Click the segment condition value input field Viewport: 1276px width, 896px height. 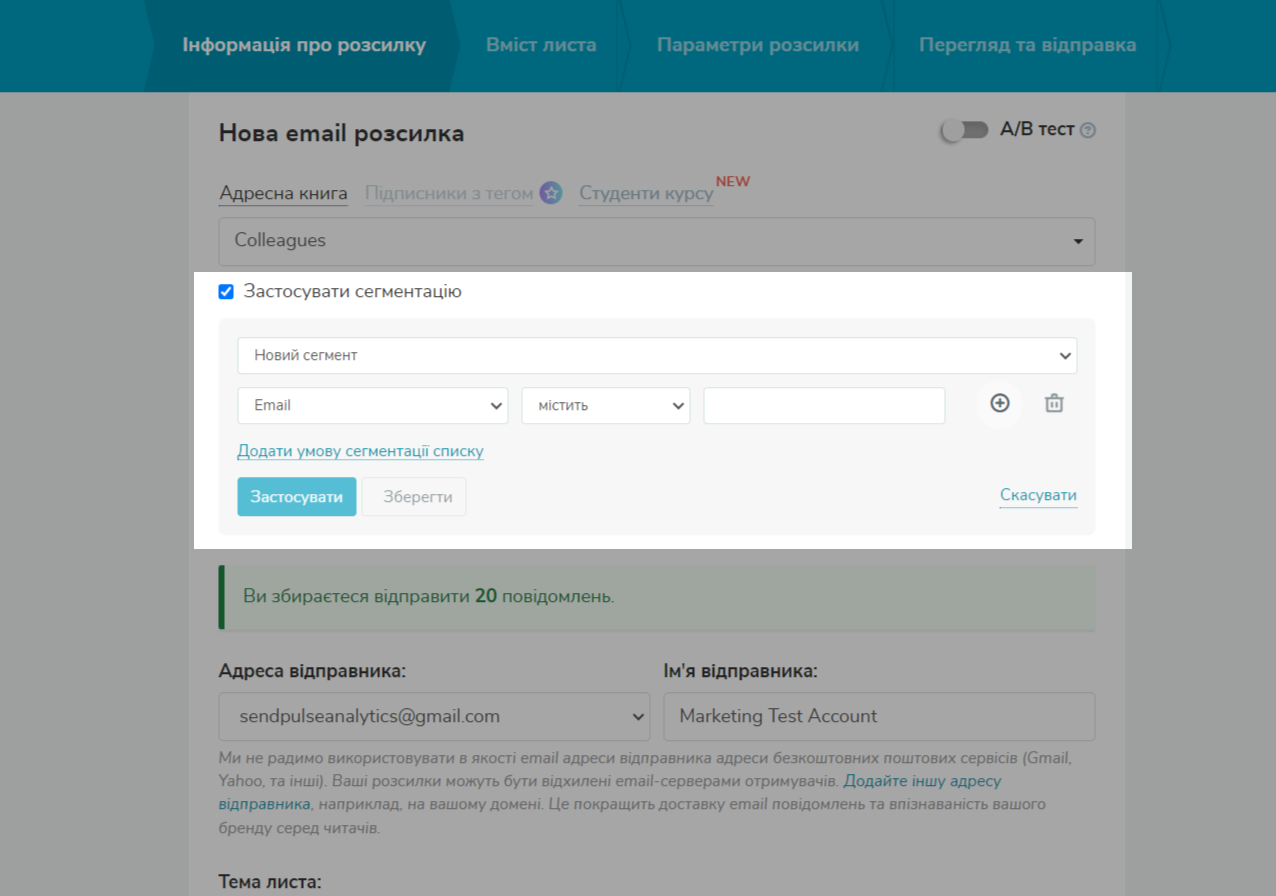824,405
